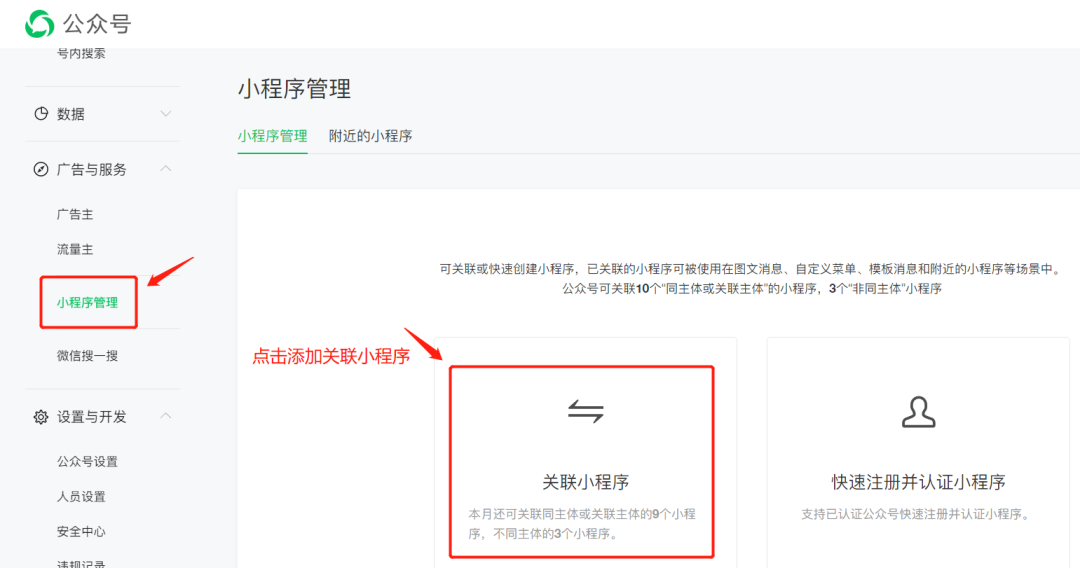Click the 数据 menu label
This screenshot has width=1080, height=568.
pos(71,114)
